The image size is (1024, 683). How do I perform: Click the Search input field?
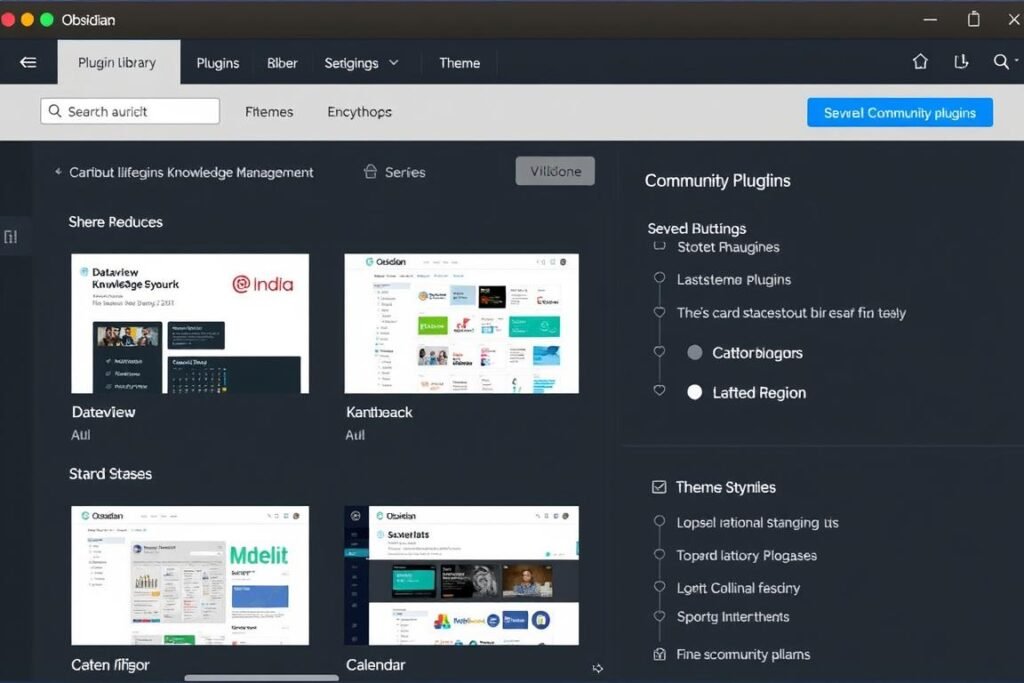(130, 111)
